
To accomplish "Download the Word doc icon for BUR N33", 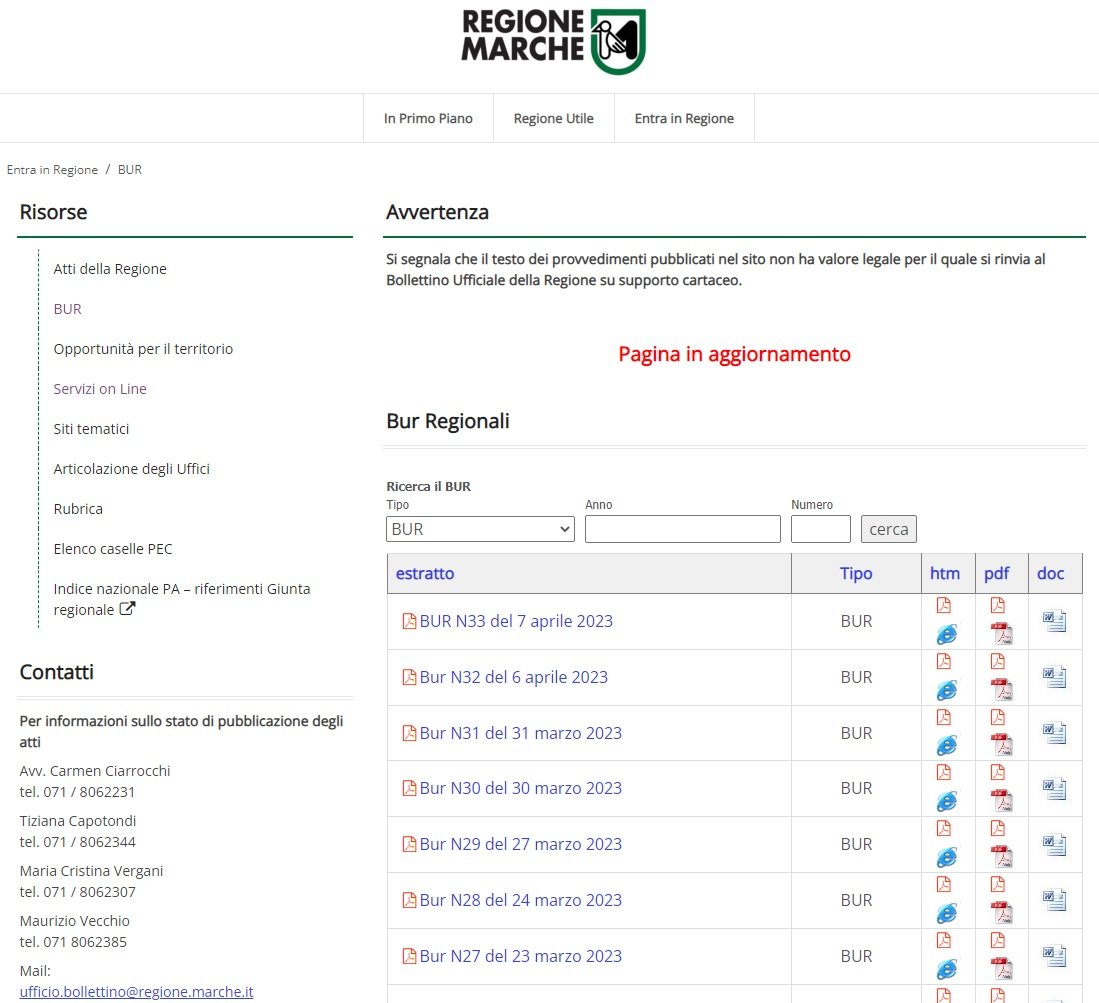I will [1054, 621].
